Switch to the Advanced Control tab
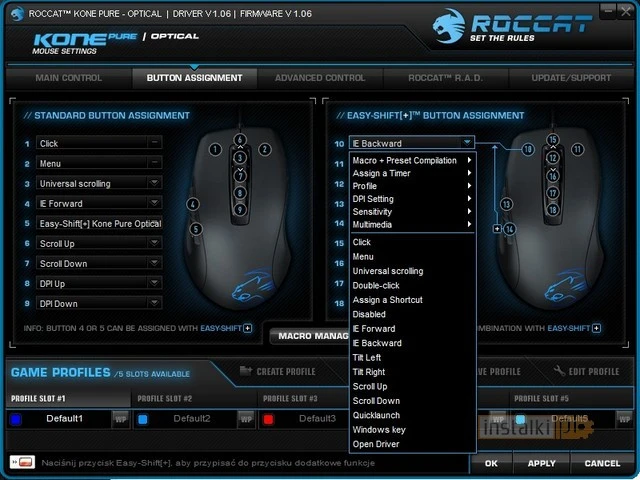Screen dimensions: 640x480 tap(320, 78)
